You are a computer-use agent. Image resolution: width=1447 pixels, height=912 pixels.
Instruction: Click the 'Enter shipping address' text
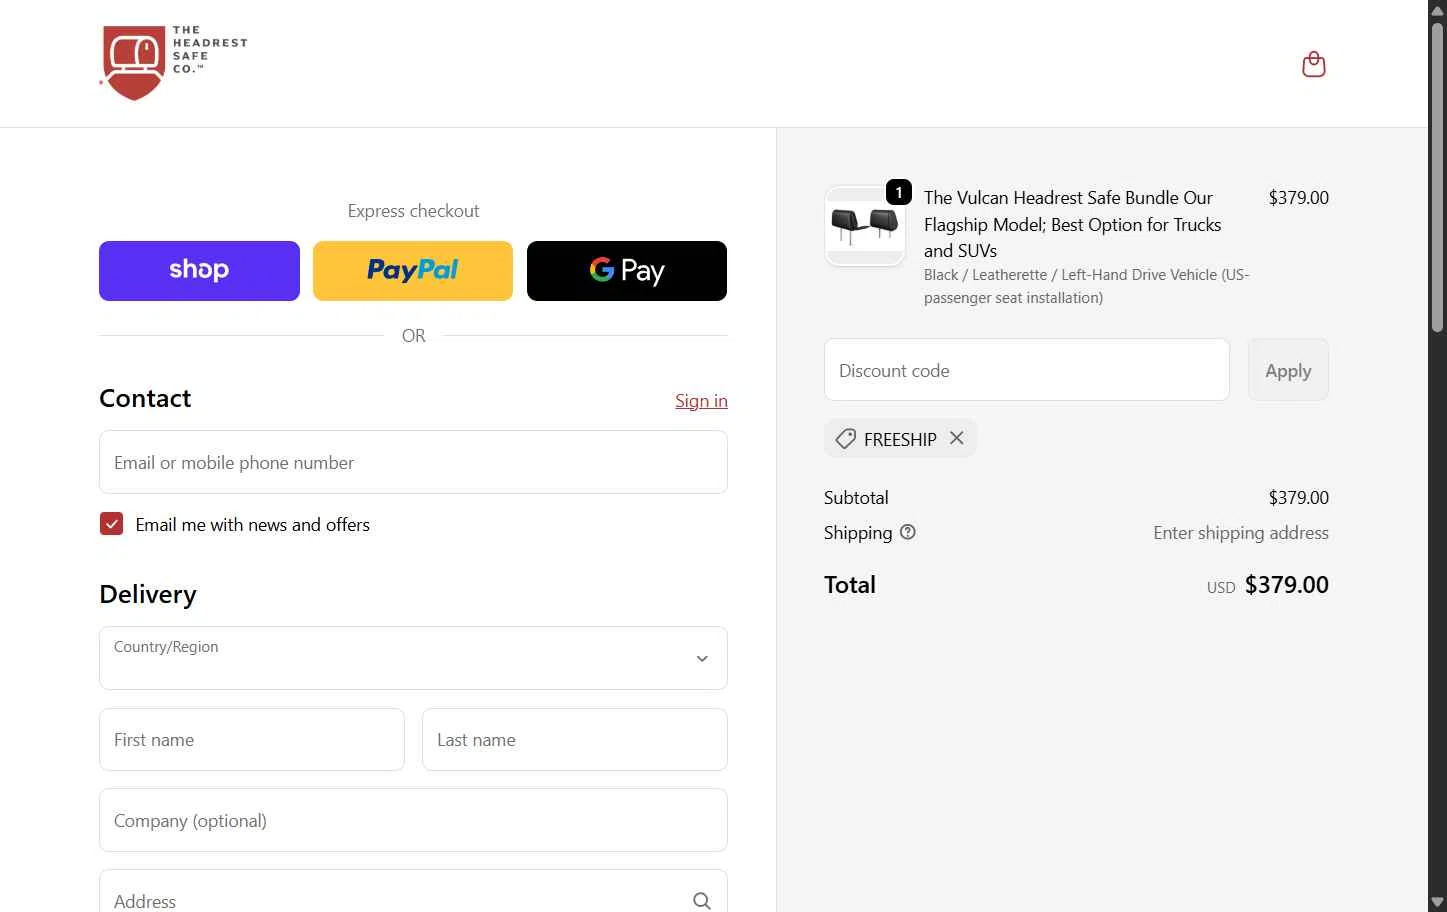[1241, 533]
